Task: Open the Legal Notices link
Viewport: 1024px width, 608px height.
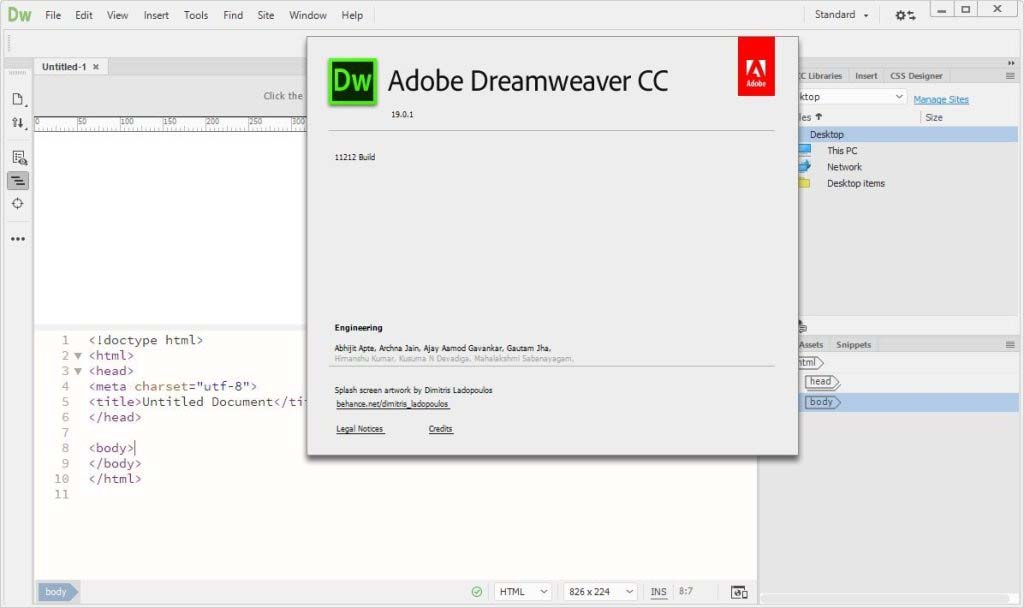Action: coord(360,429)
